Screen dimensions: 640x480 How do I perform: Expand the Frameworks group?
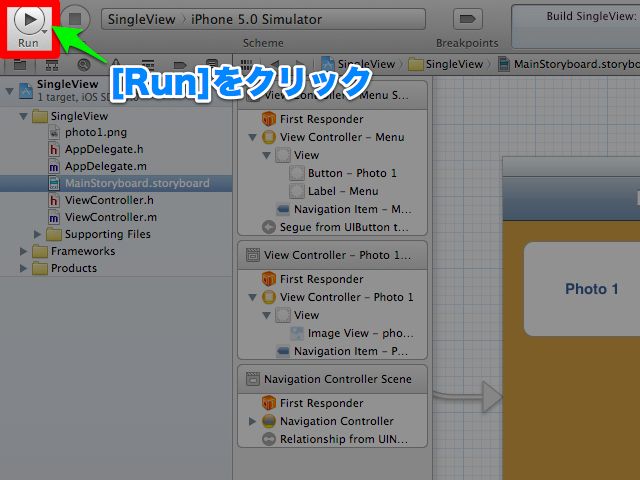click(x=23, y=251)
